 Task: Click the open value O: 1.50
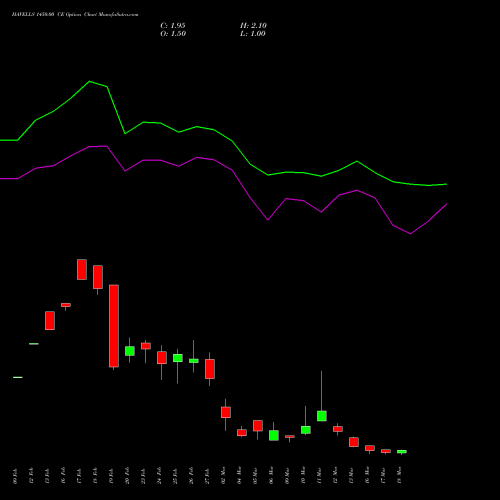[x=173, y=34]
